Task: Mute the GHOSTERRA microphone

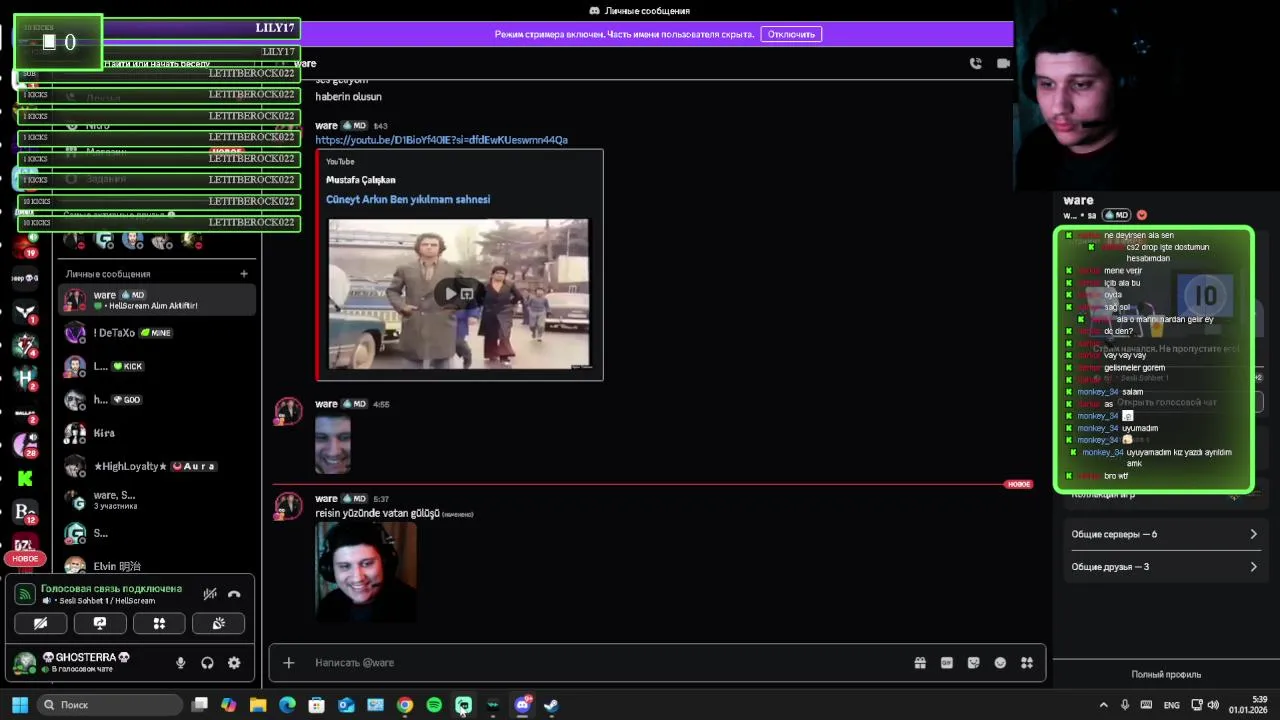Action: click(181, 662)
